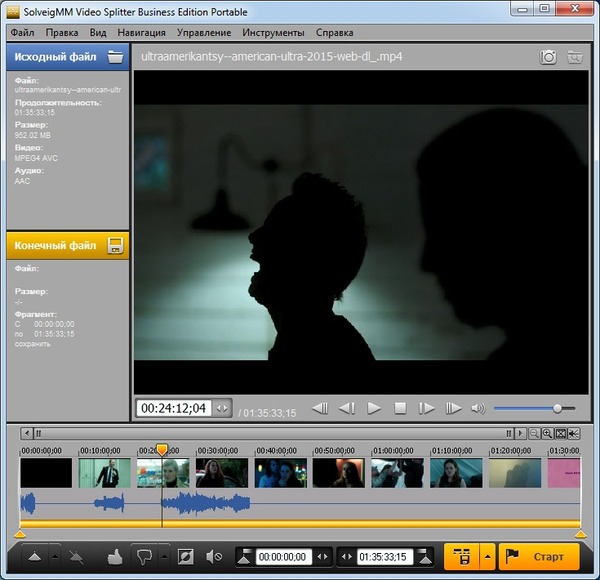Click the open source file folder icon
This screenshot has height=580, width=600.
click(116, 57)
